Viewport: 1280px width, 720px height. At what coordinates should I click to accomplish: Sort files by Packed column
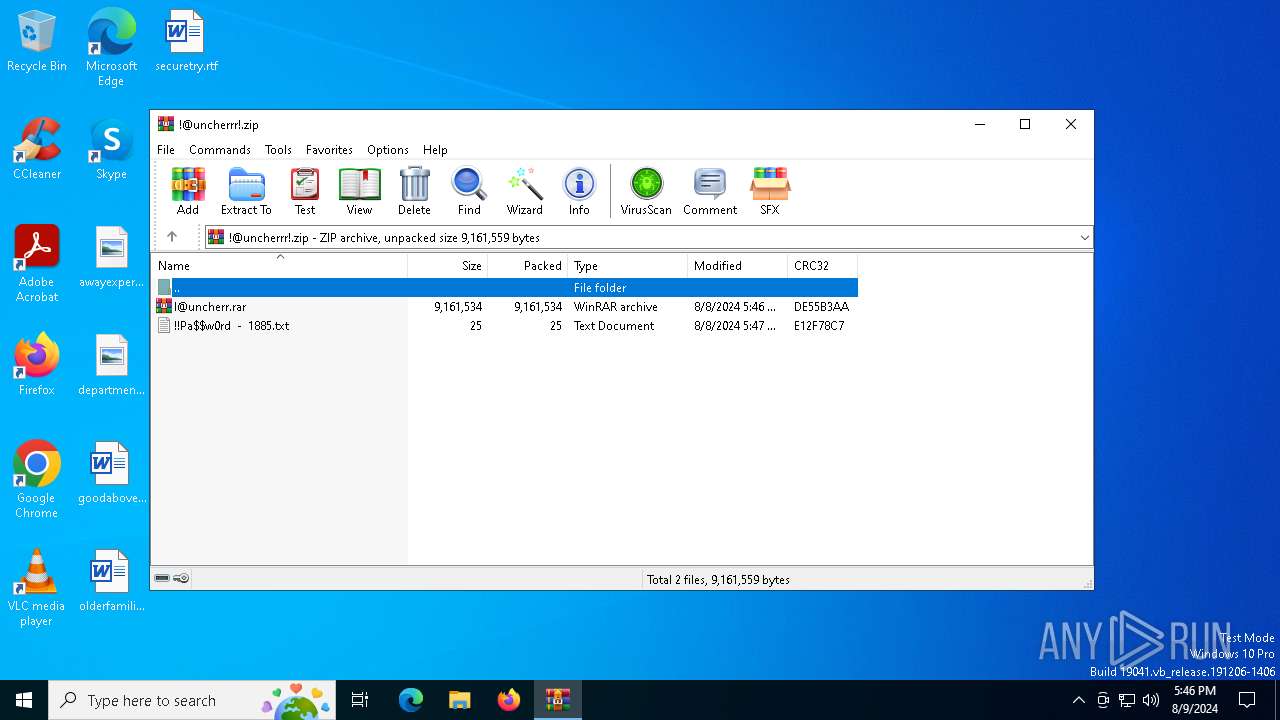coord(527,265)
